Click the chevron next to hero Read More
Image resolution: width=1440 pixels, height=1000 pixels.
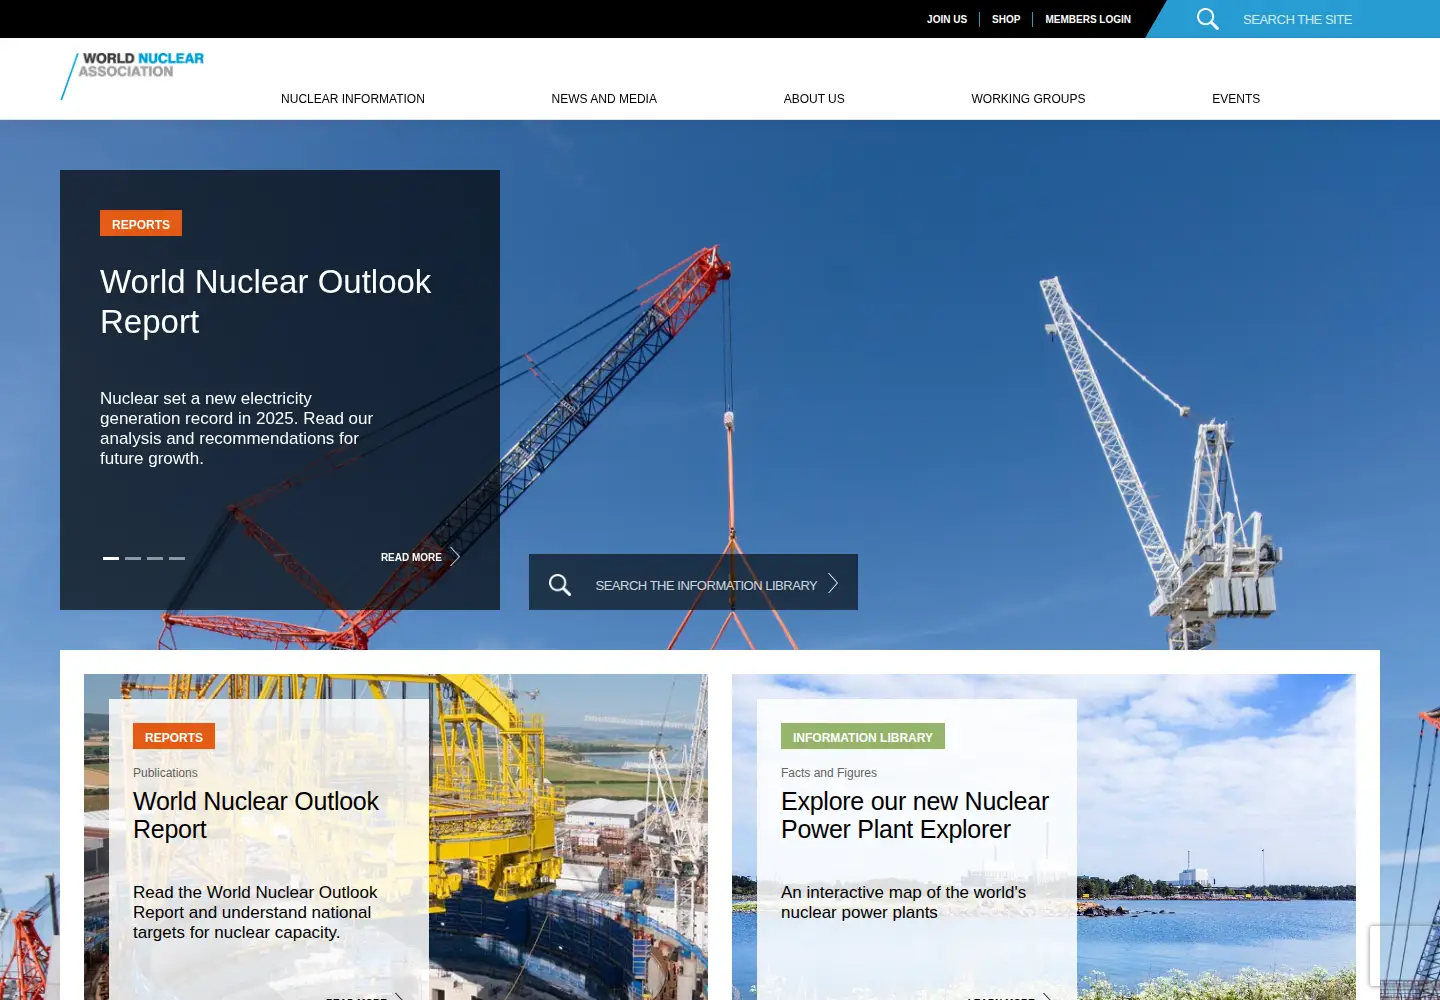pyautogui.click(x=454, y=557)
